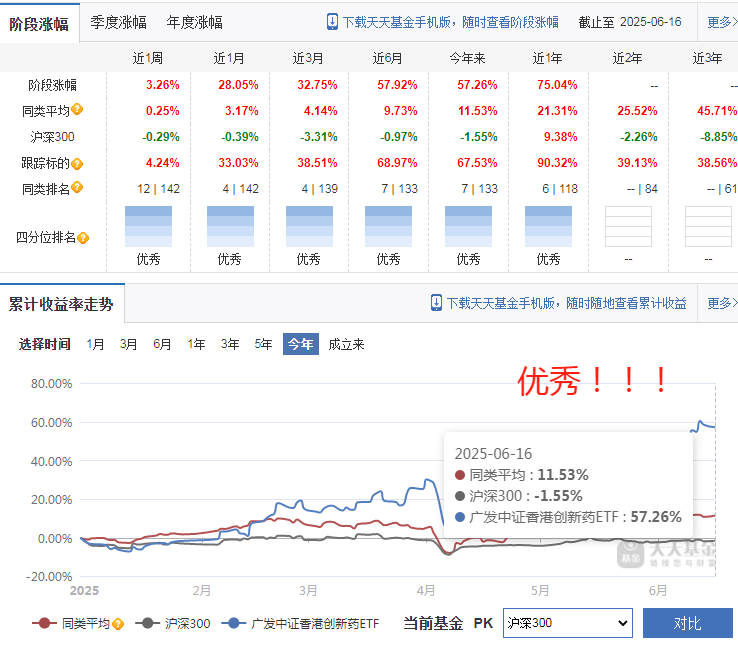Toggle the 同类平均 legend series

click(x=71, y=624)
